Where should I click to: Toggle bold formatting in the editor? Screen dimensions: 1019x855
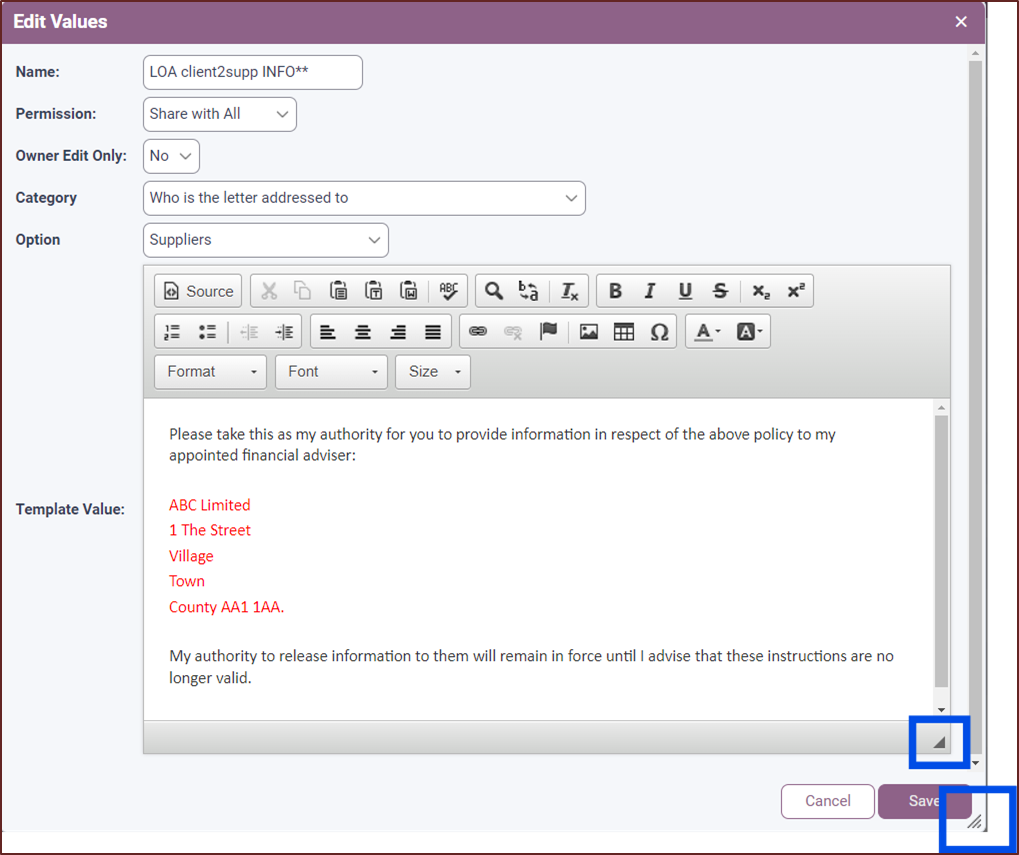point(615,290)
